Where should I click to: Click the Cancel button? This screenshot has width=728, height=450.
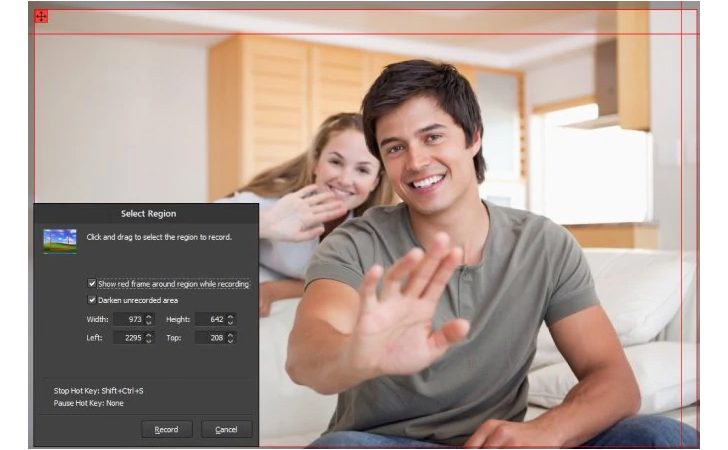click(227, 430)
